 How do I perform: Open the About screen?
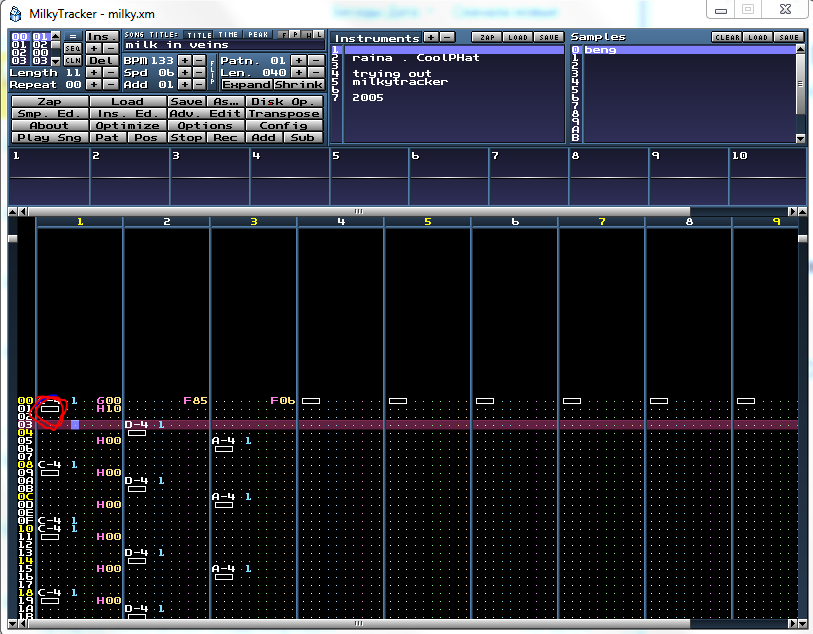pyautogui.click(x=50, y=125)
